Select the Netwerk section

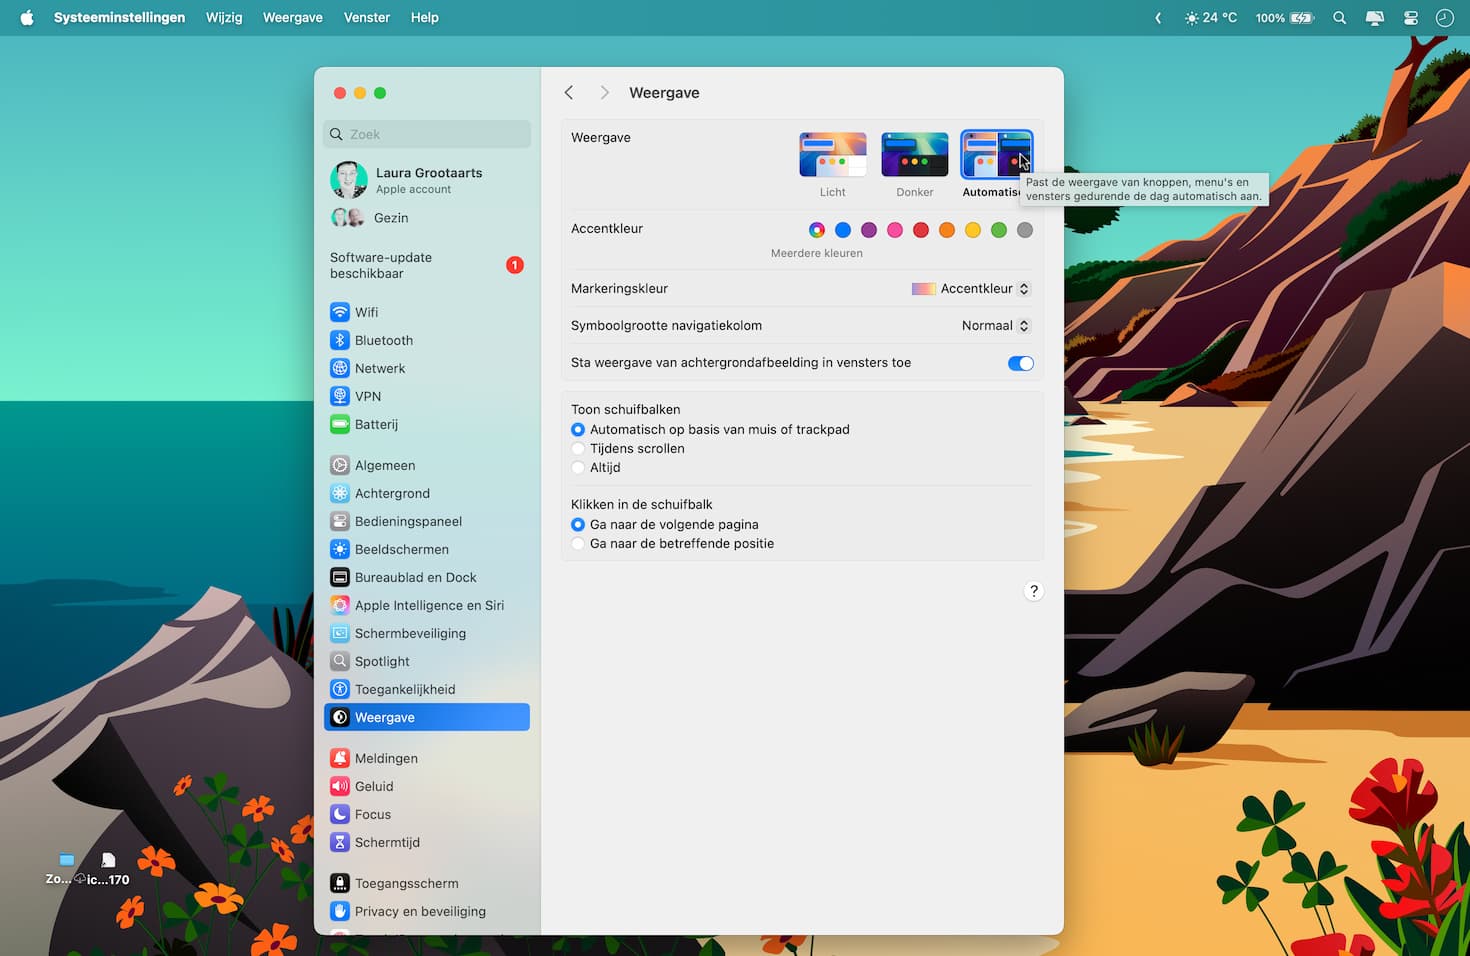[380, 368]
